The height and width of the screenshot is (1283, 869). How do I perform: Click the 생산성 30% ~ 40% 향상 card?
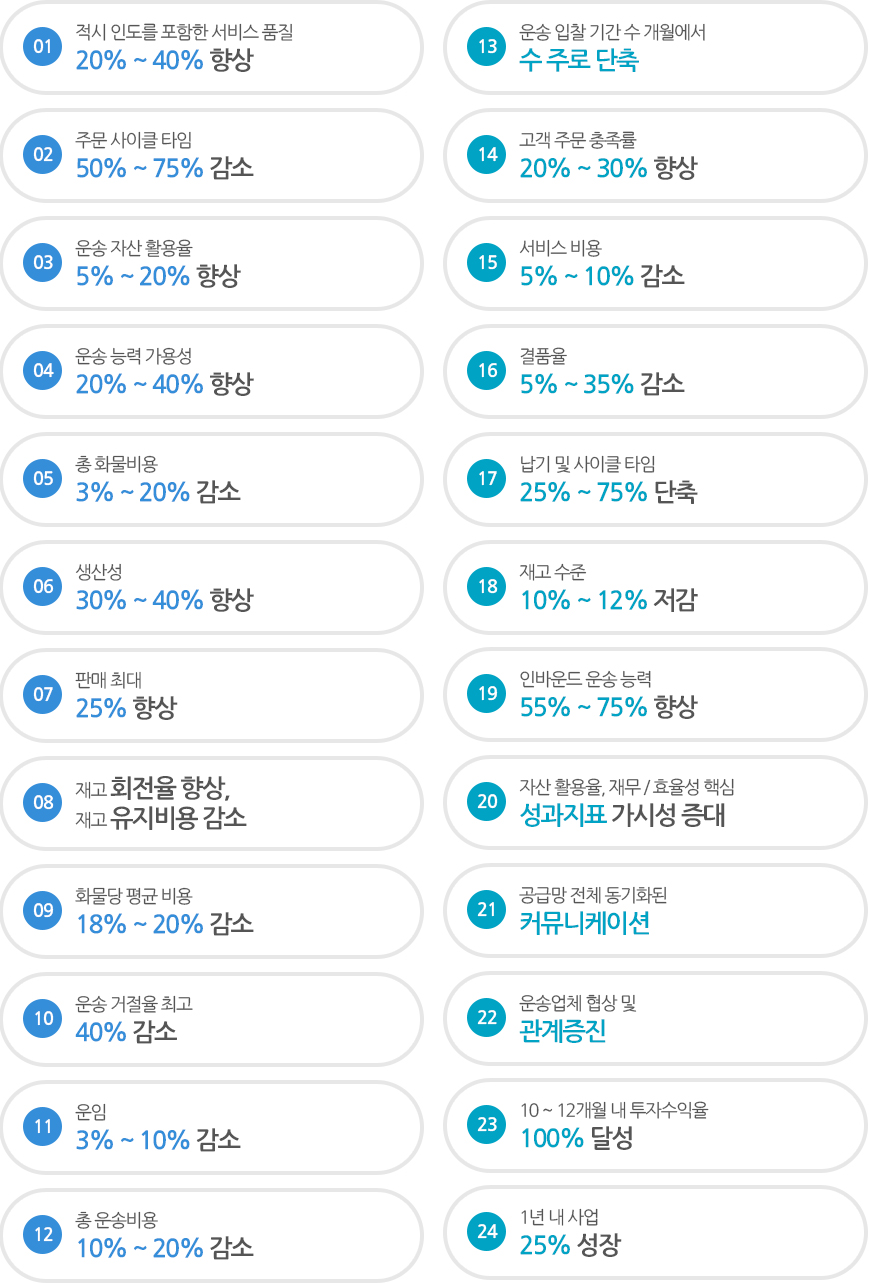(x=212, y=587)
